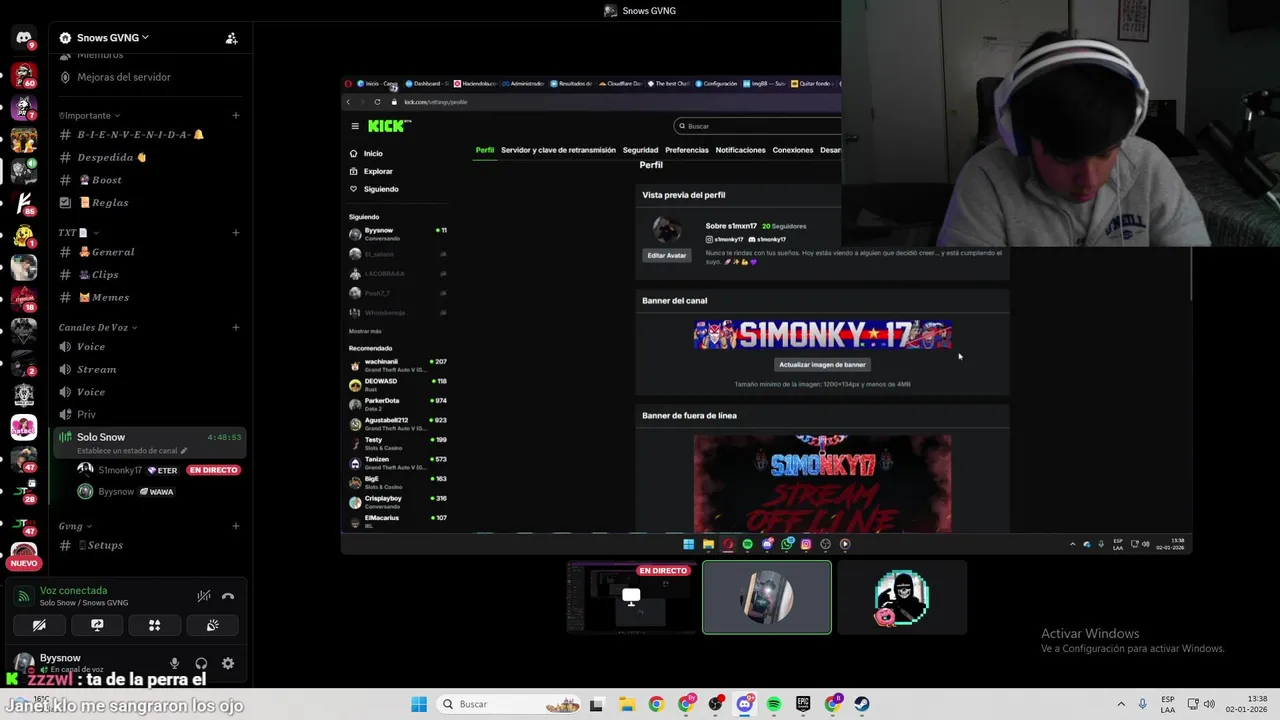Open Discord user settings gear

tap(228, 663)
